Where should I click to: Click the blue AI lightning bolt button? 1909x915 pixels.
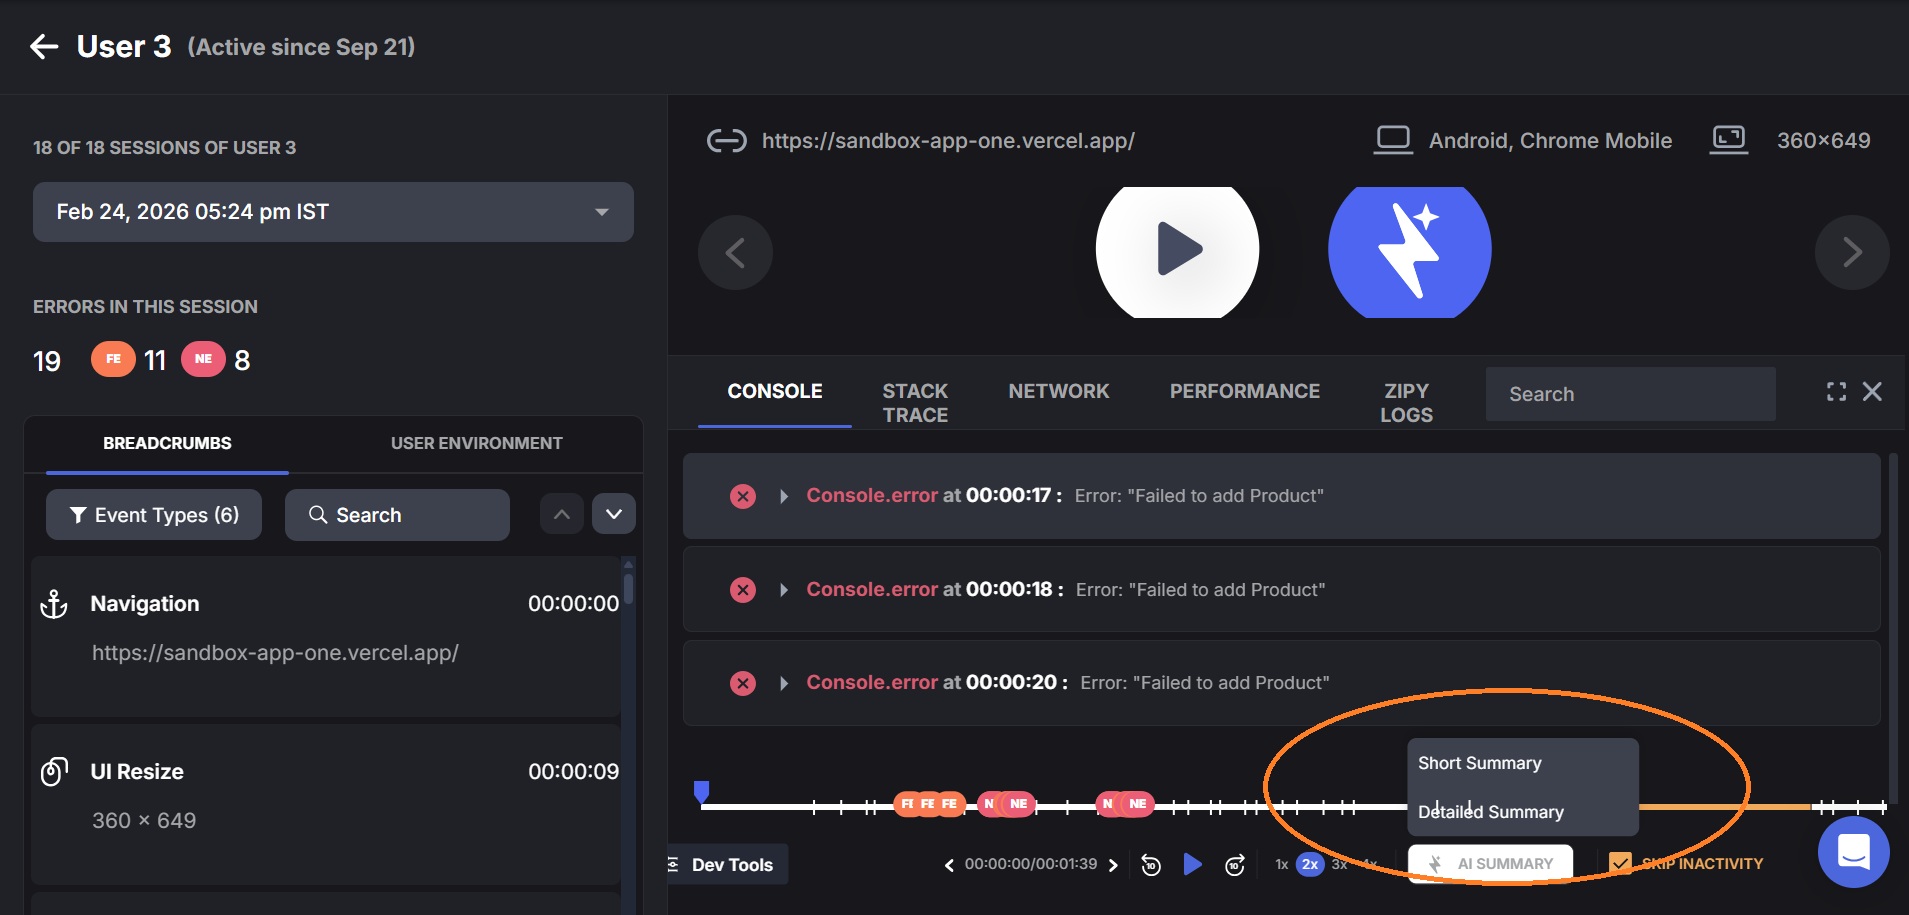pos(1409,250)
